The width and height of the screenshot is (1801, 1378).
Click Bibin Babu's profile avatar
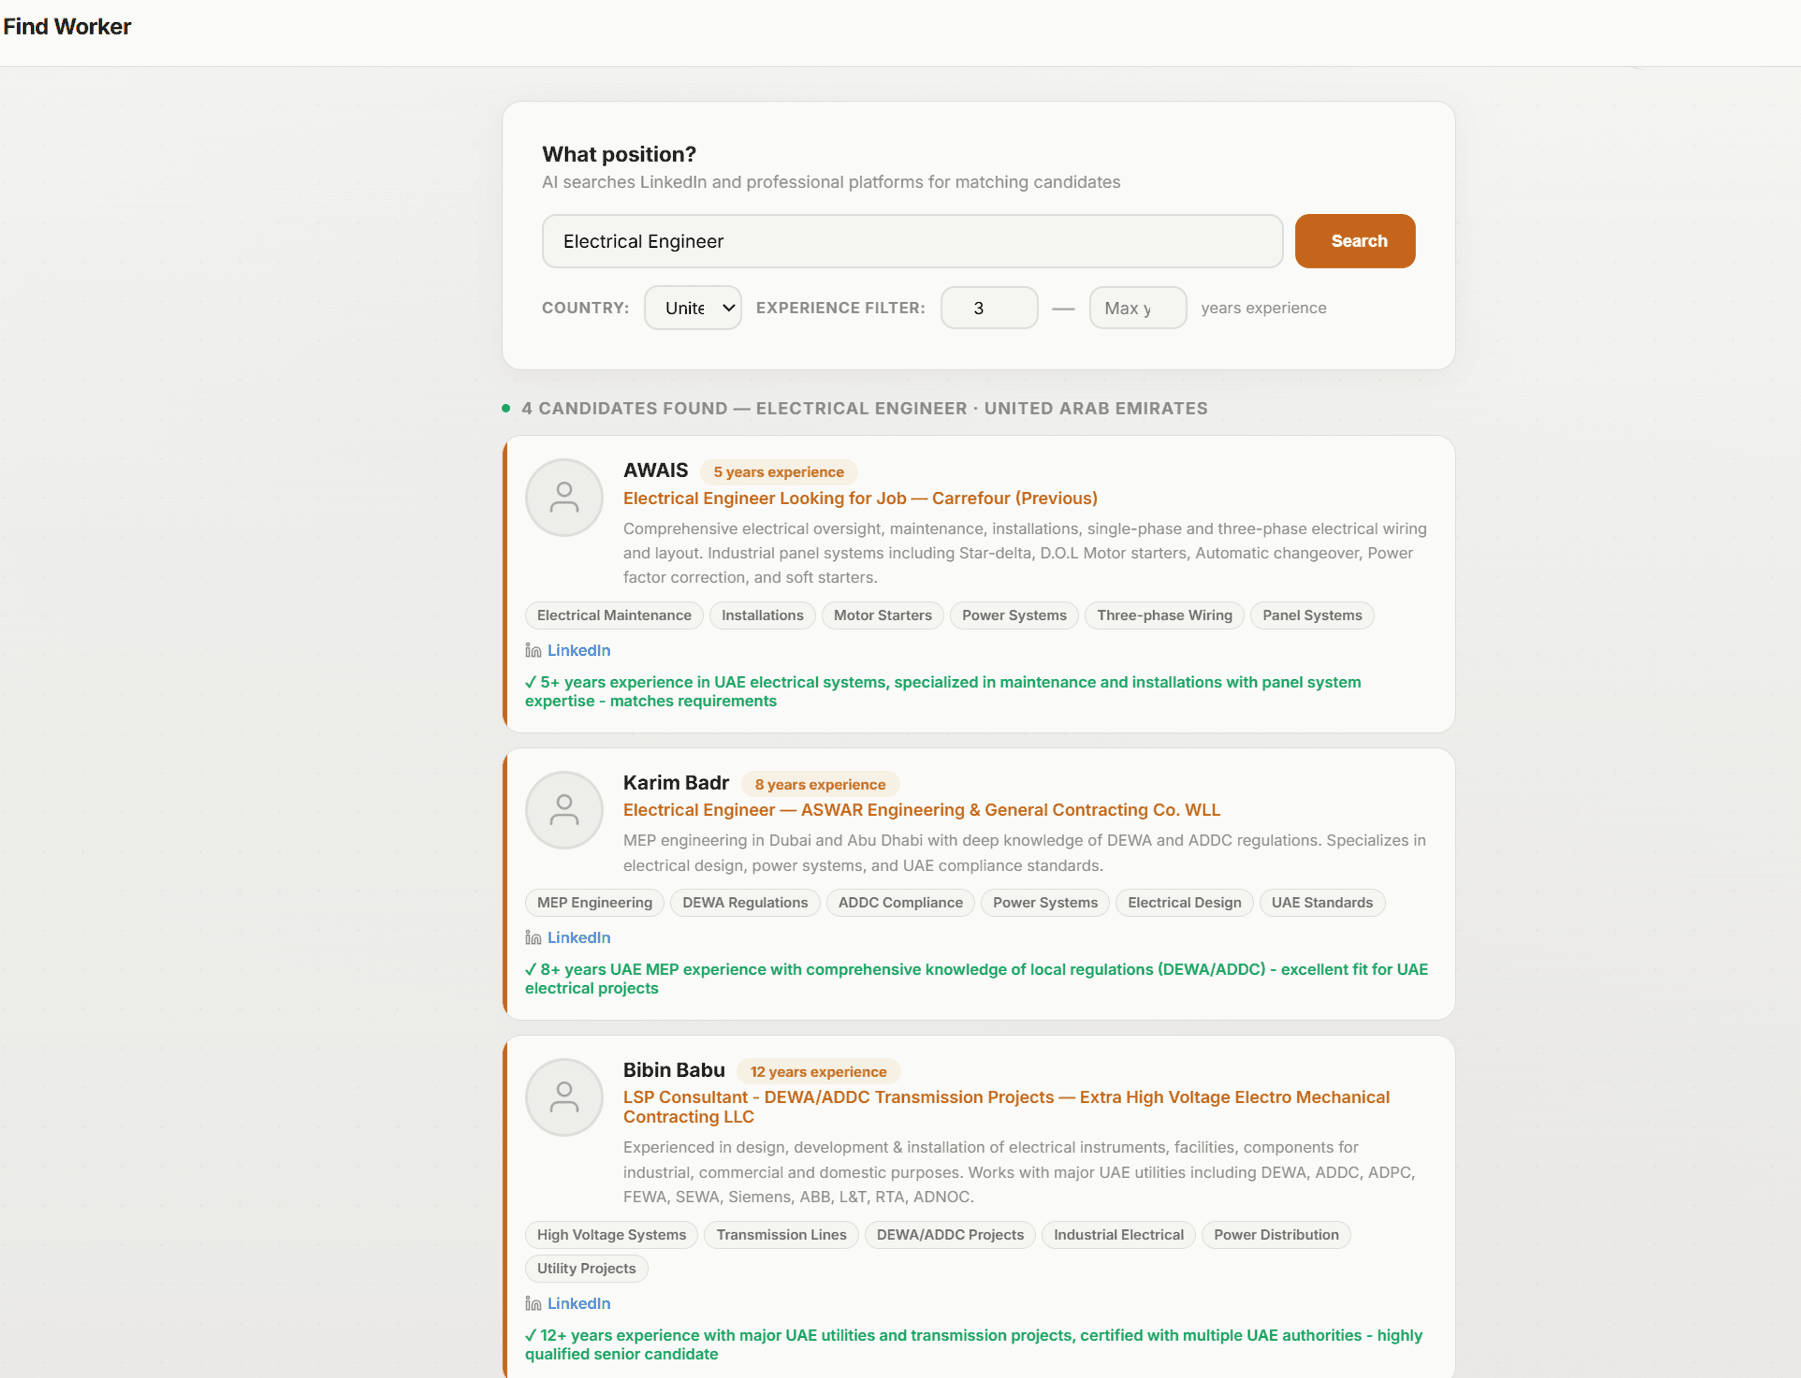pos(564,1097)
